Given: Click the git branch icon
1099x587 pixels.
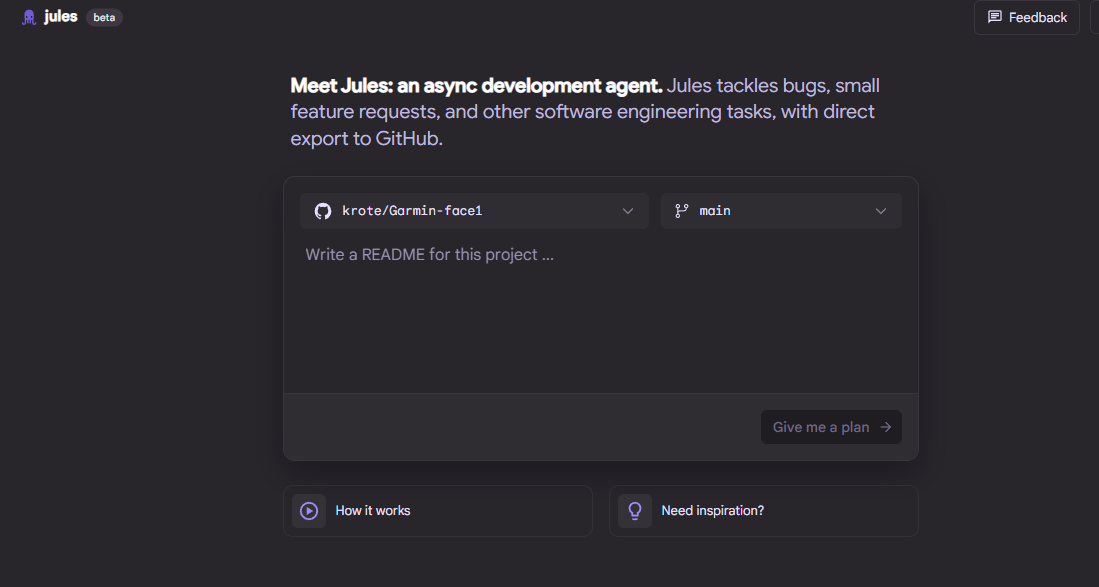Looking at the screenshot, I should click(x=681, y=211).
